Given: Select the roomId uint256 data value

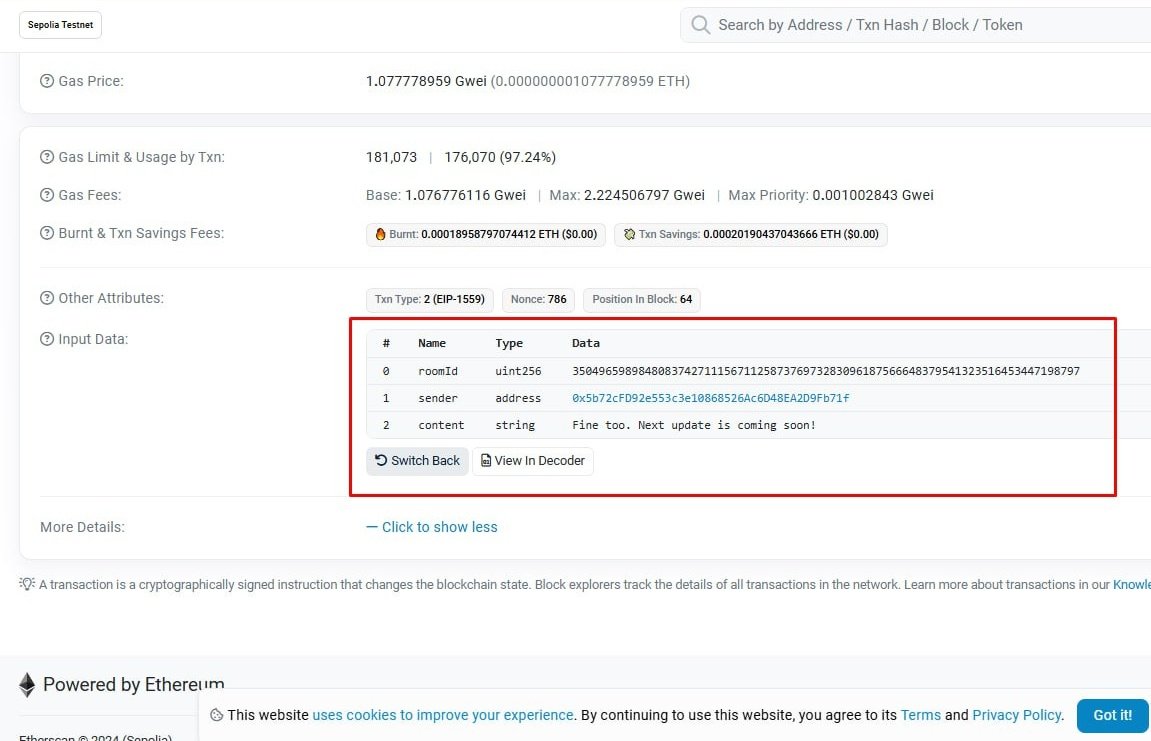Looking at the screenshot, I should pyautogui.click(x=826, y=372).
